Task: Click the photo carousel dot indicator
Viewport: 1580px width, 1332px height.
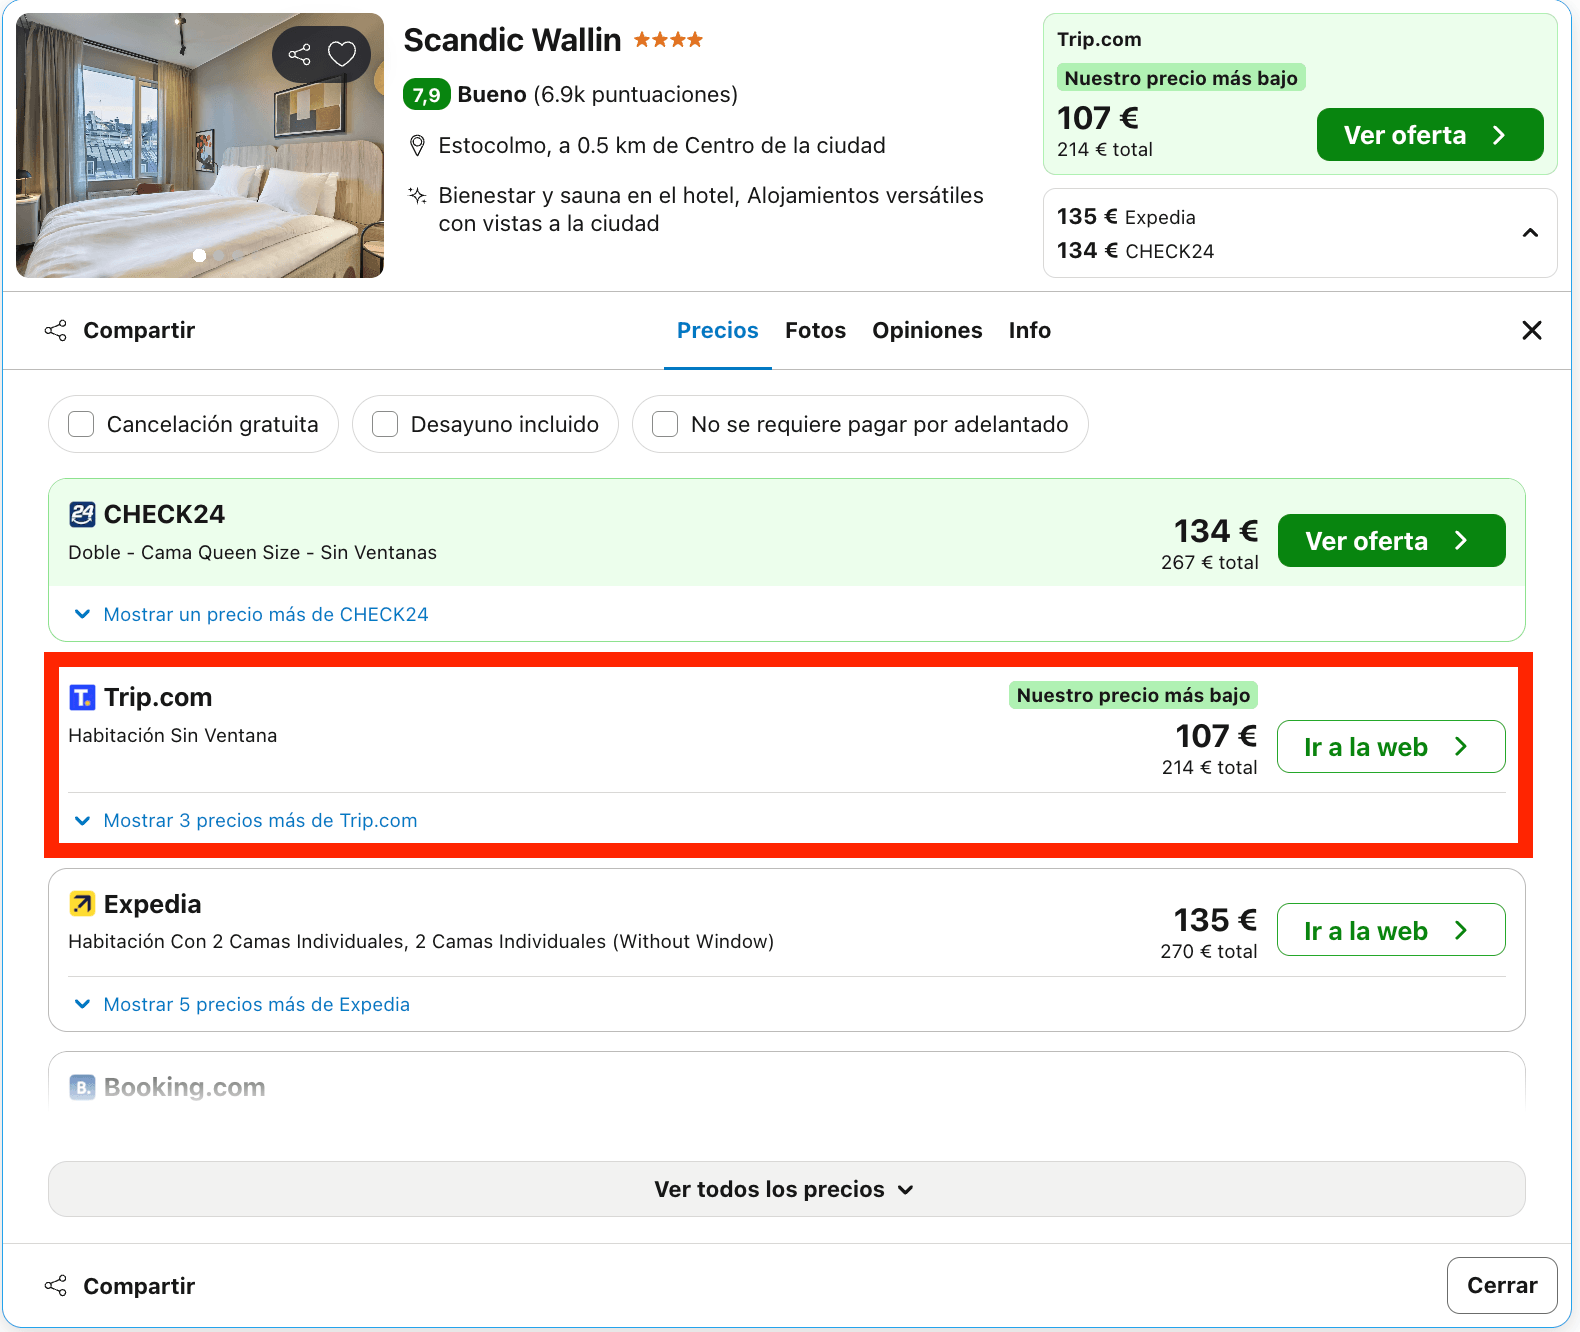Action: (x=200, y=256)
